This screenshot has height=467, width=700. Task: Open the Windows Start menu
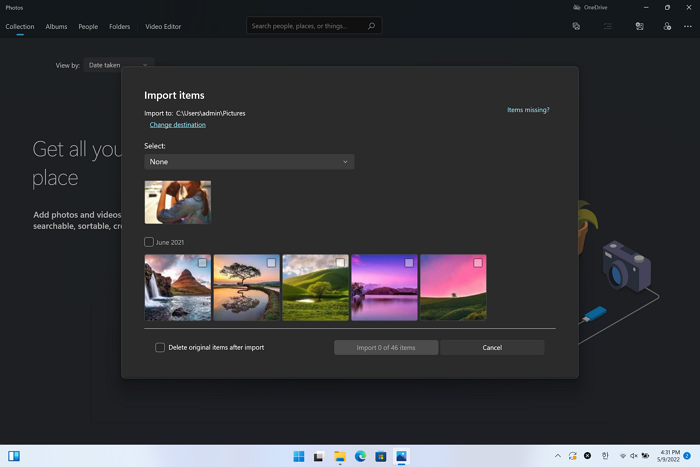tap(298, 456)
